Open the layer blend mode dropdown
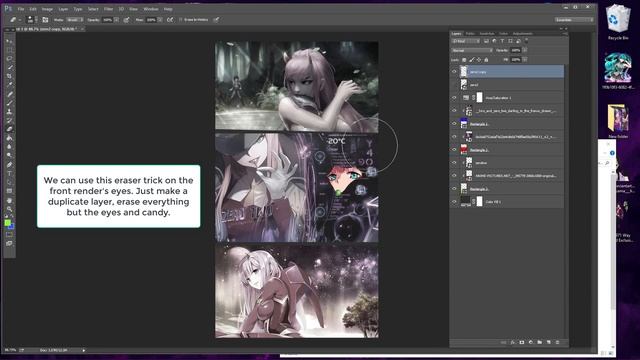 pyautogui.click(x=472, y=50)
